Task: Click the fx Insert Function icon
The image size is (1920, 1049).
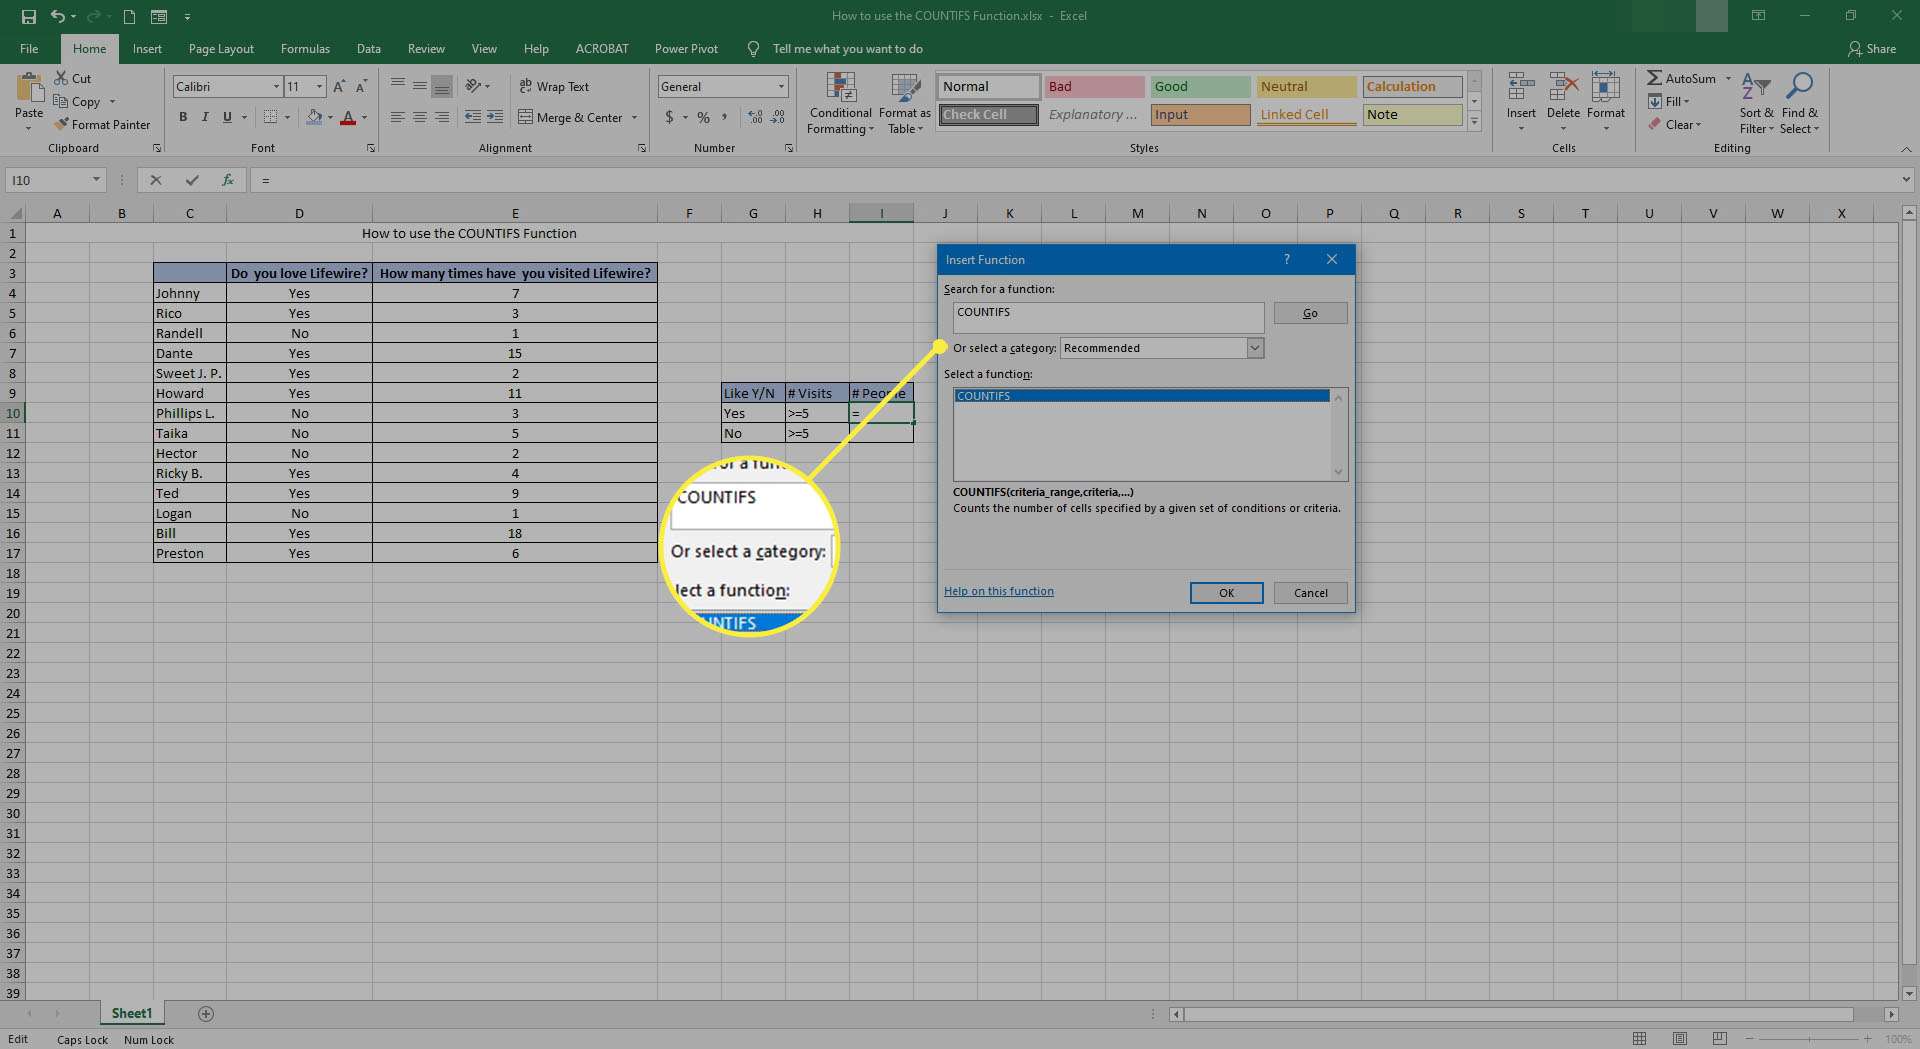Action: coord(228,180)
